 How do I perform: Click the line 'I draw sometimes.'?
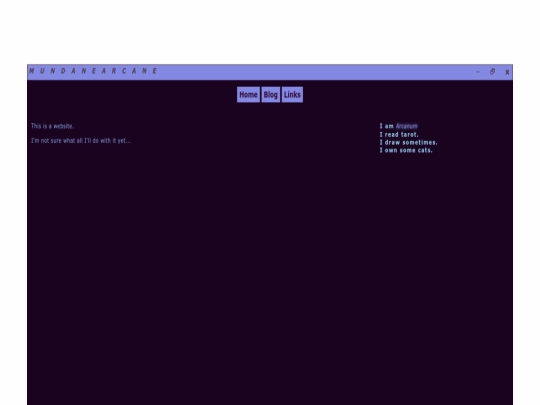pos(408,142)
